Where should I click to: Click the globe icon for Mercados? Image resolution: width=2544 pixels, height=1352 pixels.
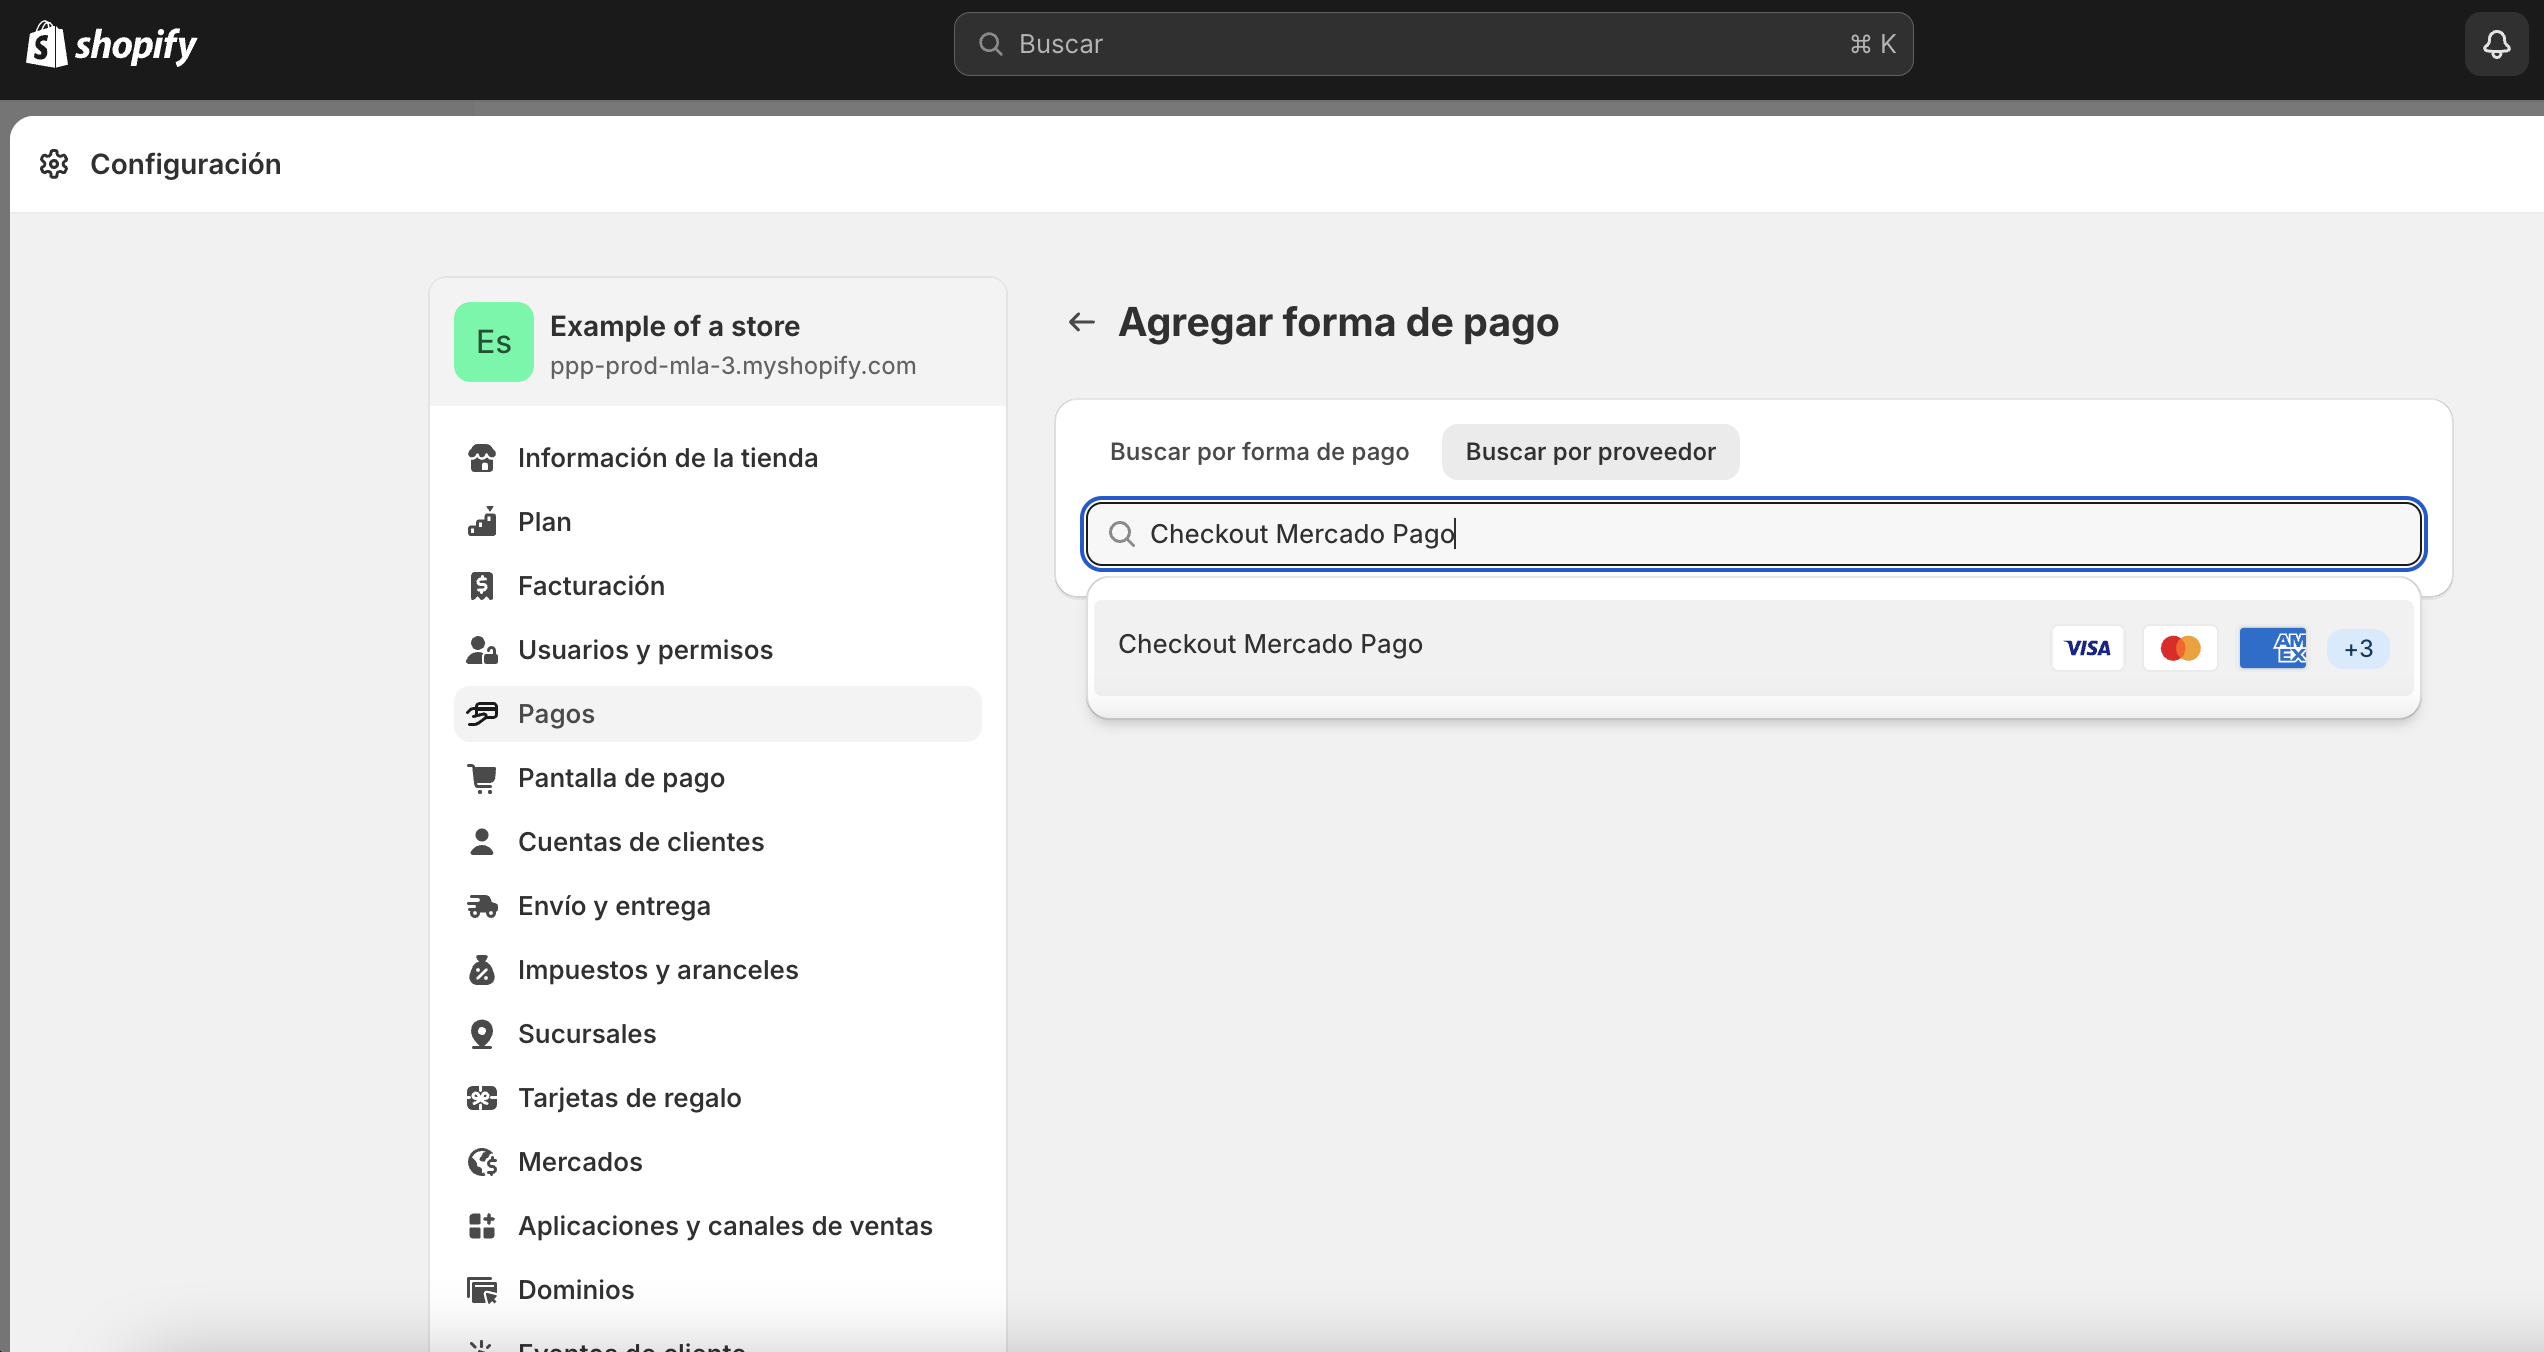[482, 1162]
